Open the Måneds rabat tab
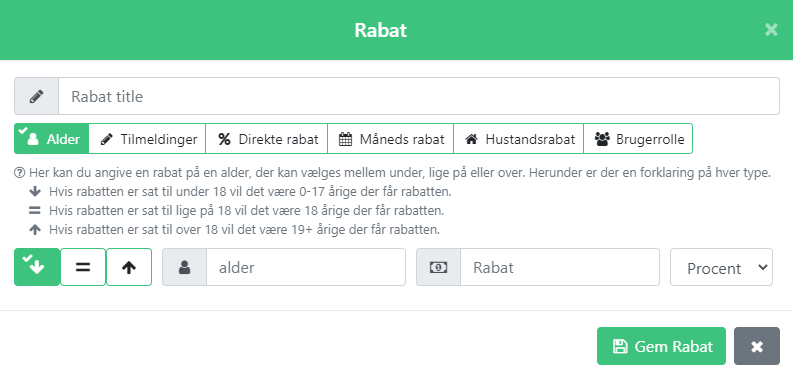Image resolution: width=793 pixels, height=378 pixels. click(390, 139)
